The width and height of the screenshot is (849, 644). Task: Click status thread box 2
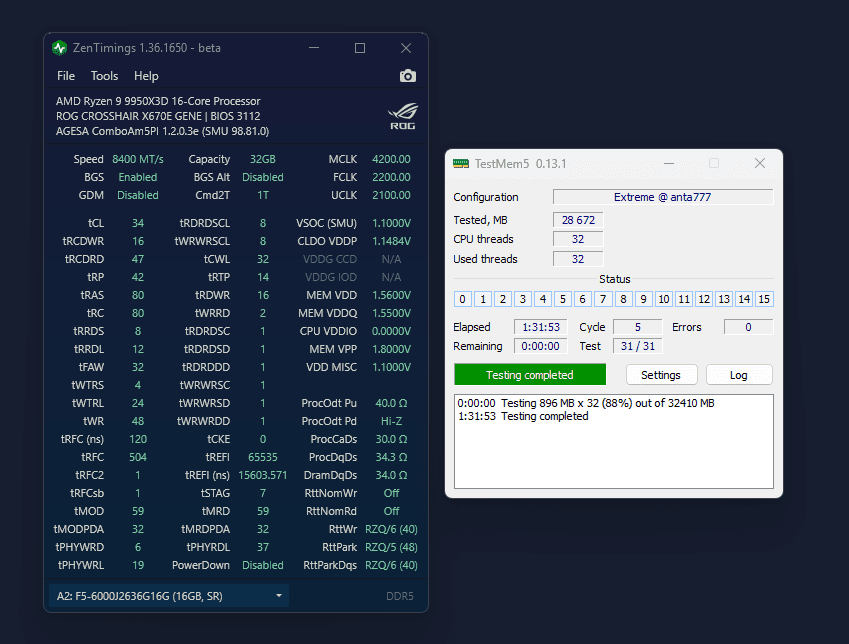point(502,299)
